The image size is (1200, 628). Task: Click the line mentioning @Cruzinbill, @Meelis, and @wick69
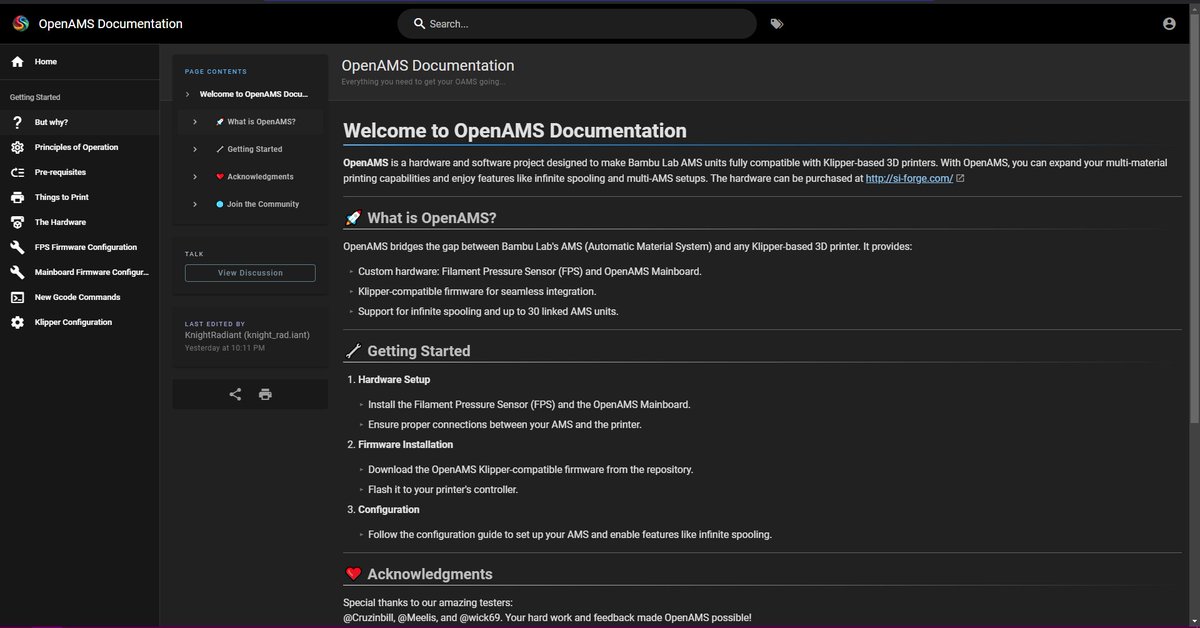[547, 618]
